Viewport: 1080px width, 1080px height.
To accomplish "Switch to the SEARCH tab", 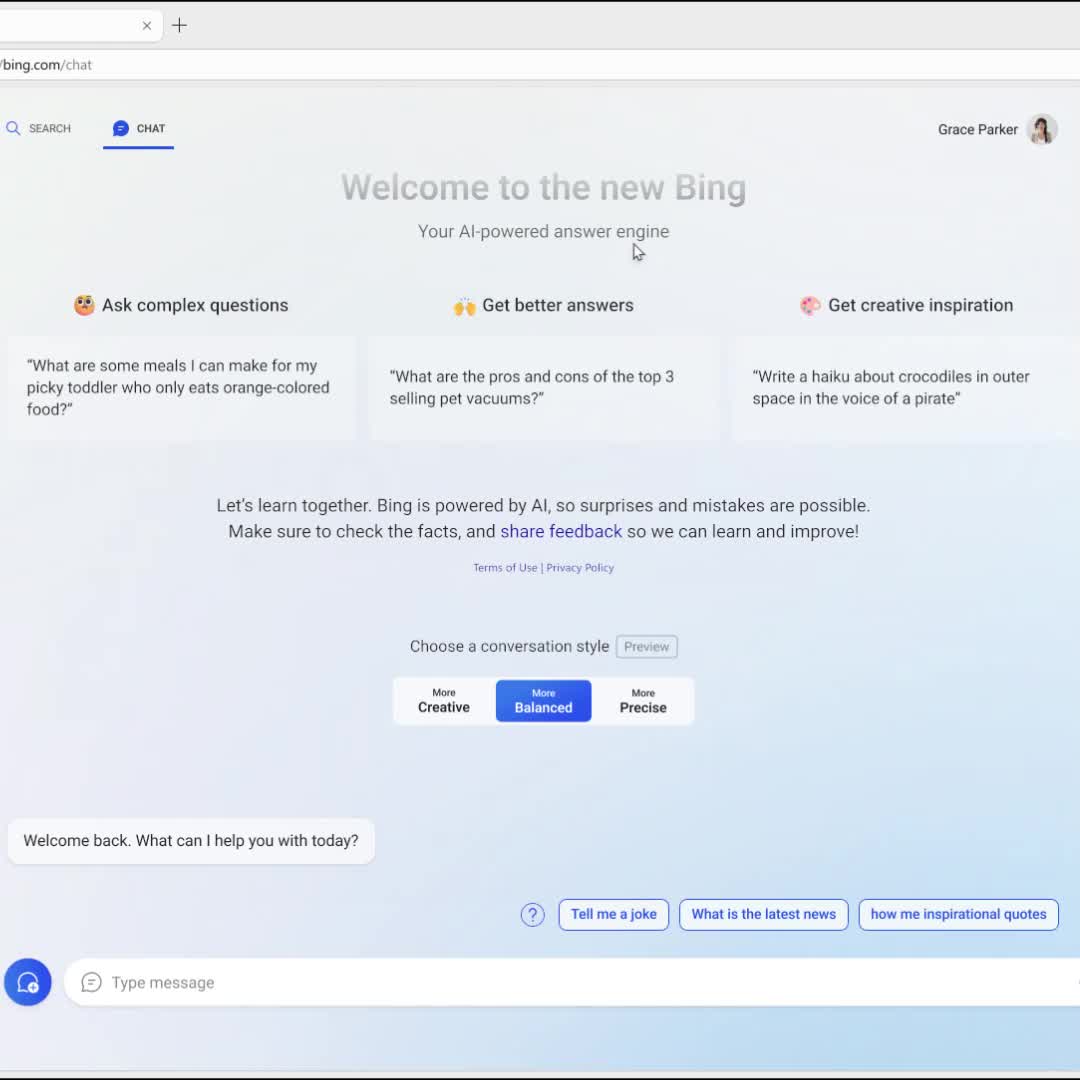I will tap(39, 128).
